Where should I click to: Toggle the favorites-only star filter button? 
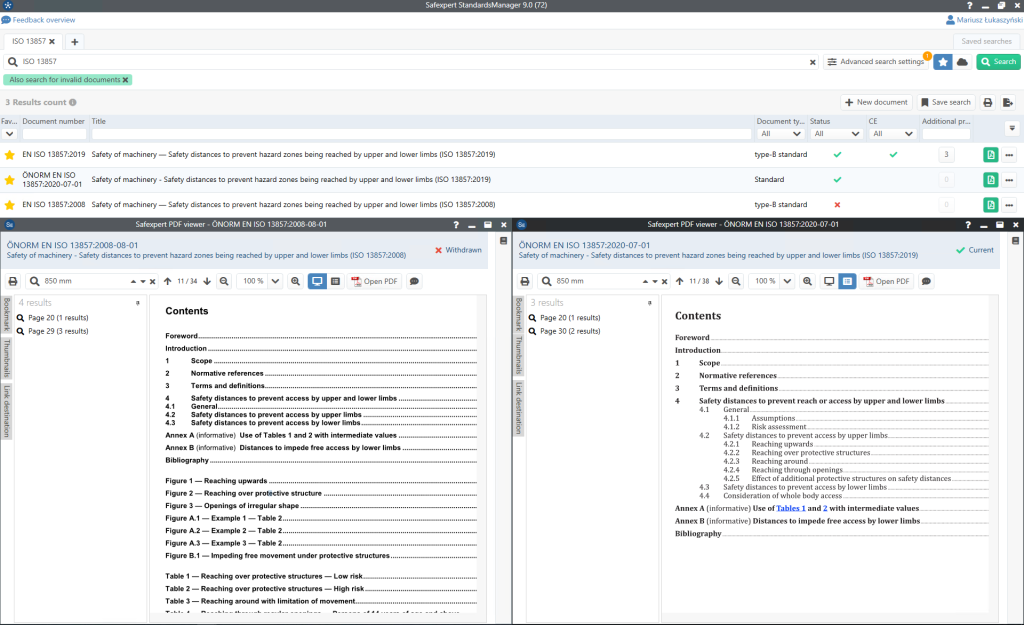click(x=942, y=62)
